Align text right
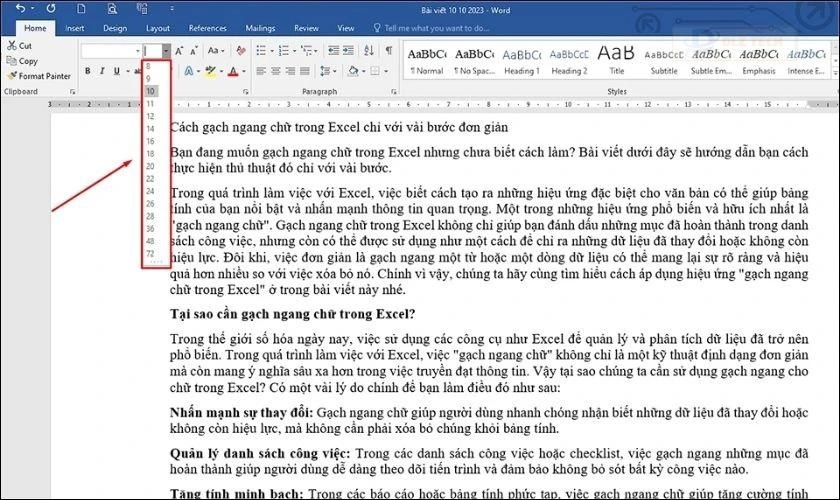The image size is (840, 500). pos(290,71)
